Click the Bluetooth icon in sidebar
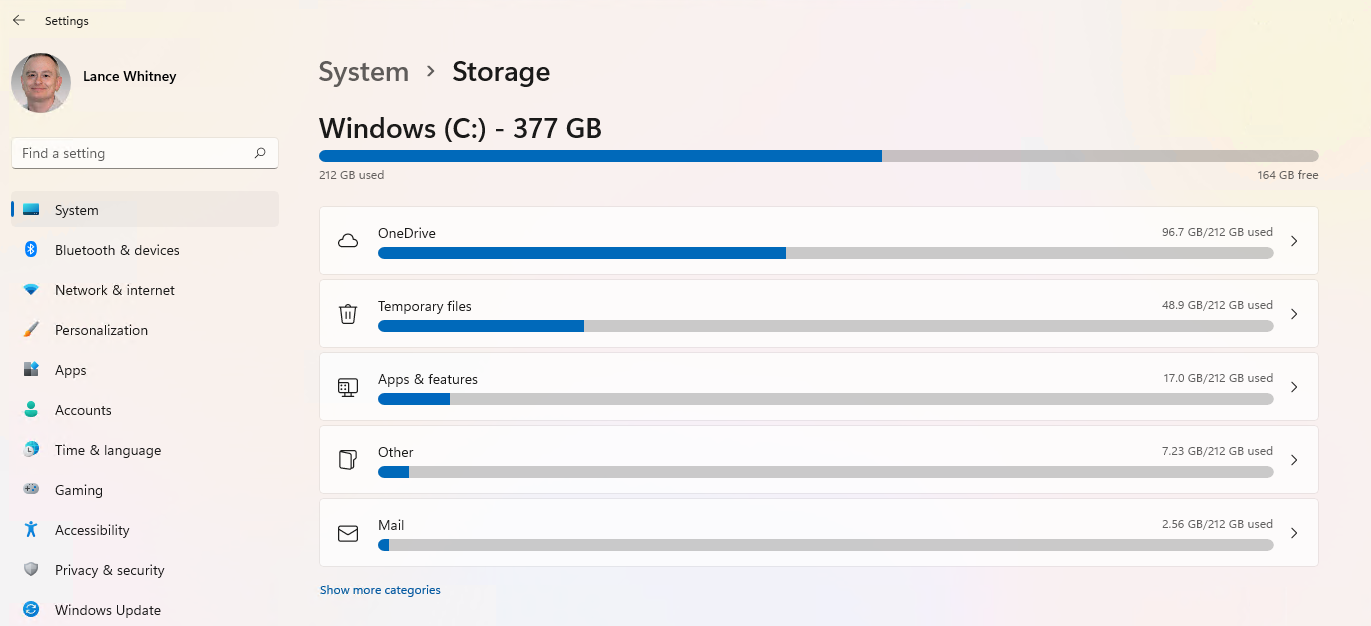1371x626 pixels. pyautogui.click(x=31, y=250)
